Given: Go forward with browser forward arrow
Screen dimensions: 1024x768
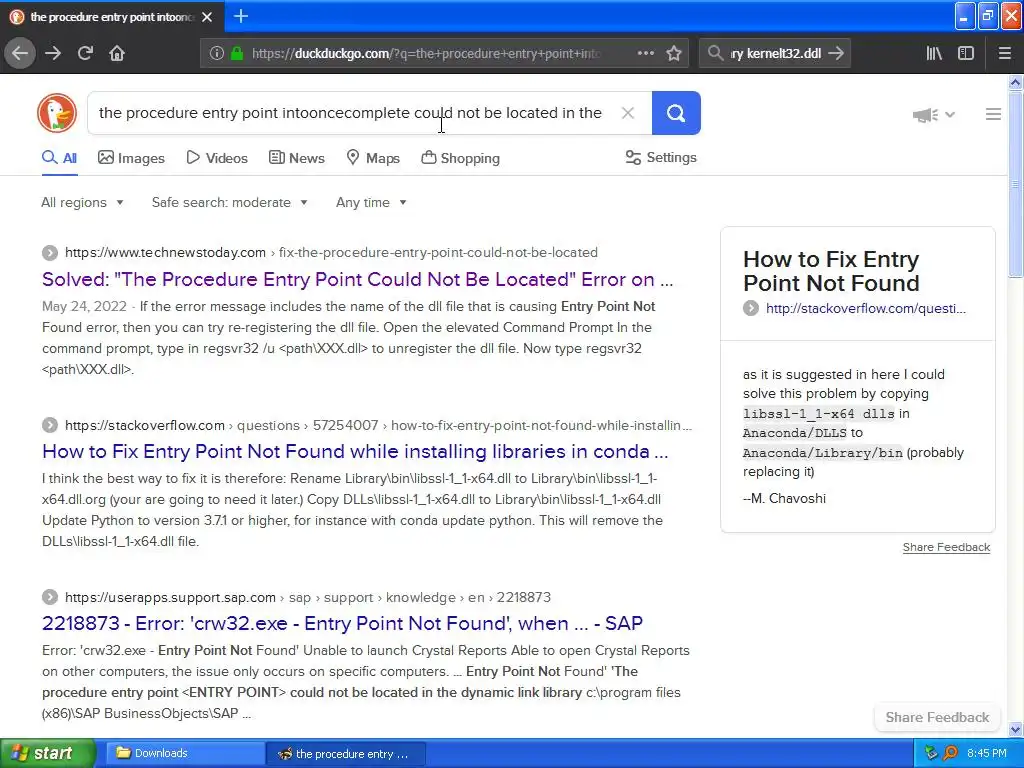Looking at the screenshot, I should (53, 54).
